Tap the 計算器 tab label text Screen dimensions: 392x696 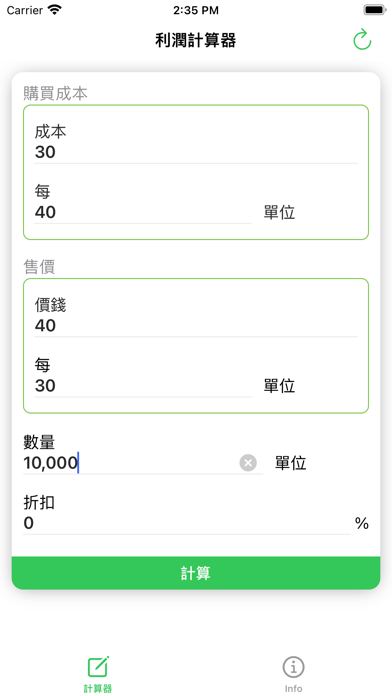coord(98,688)
